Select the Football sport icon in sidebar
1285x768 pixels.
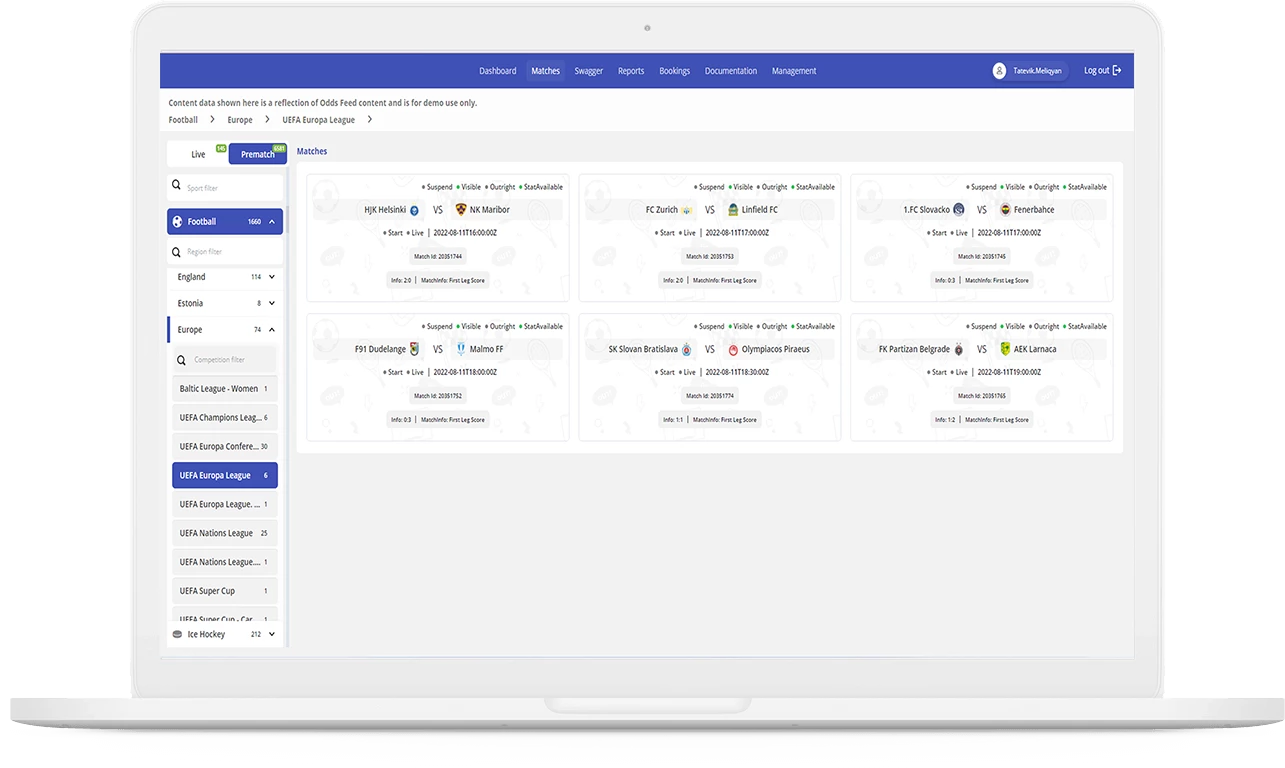coord(177,221)
